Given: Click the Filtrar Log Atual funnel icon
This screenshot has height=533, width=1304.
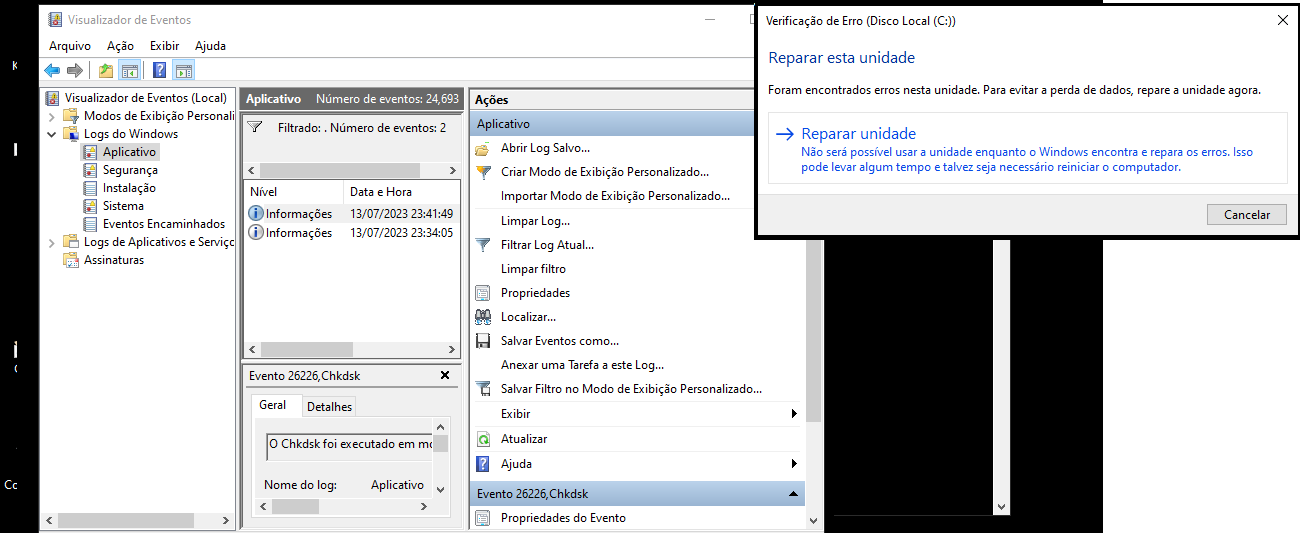Looking at the screenshot, I should pos(483,244).
